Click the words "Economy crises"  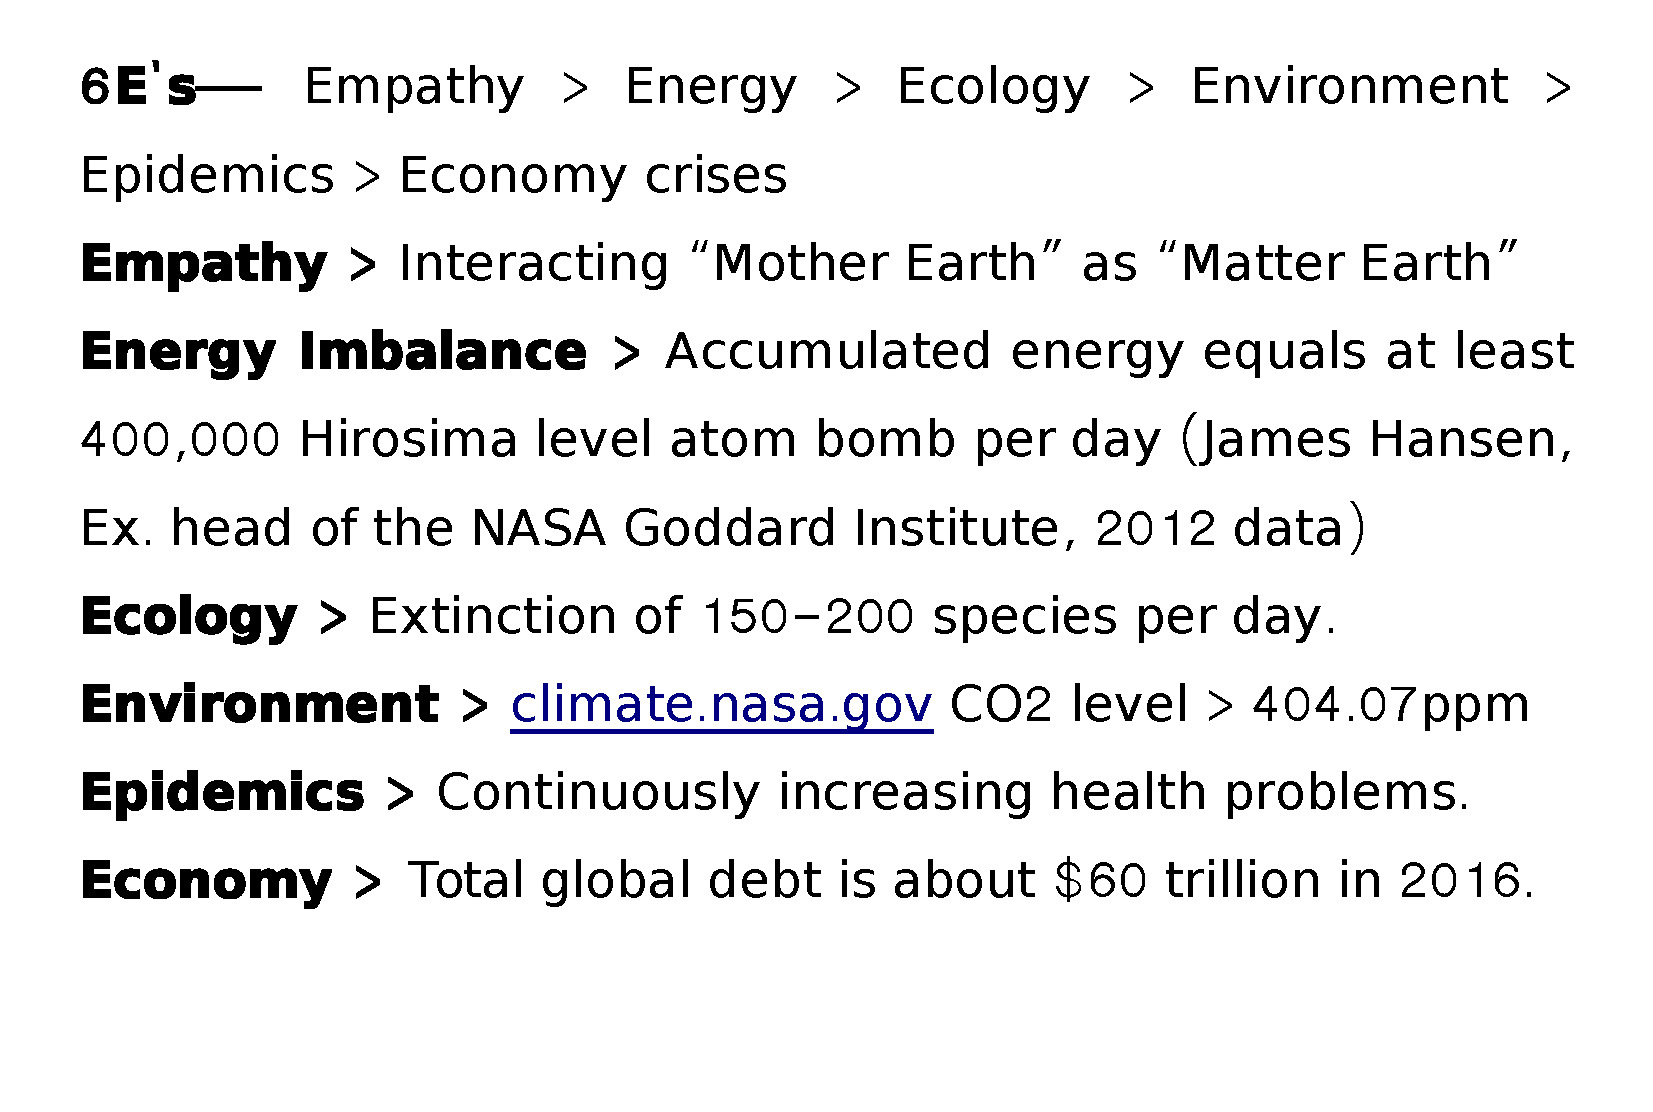coord(593,176)
